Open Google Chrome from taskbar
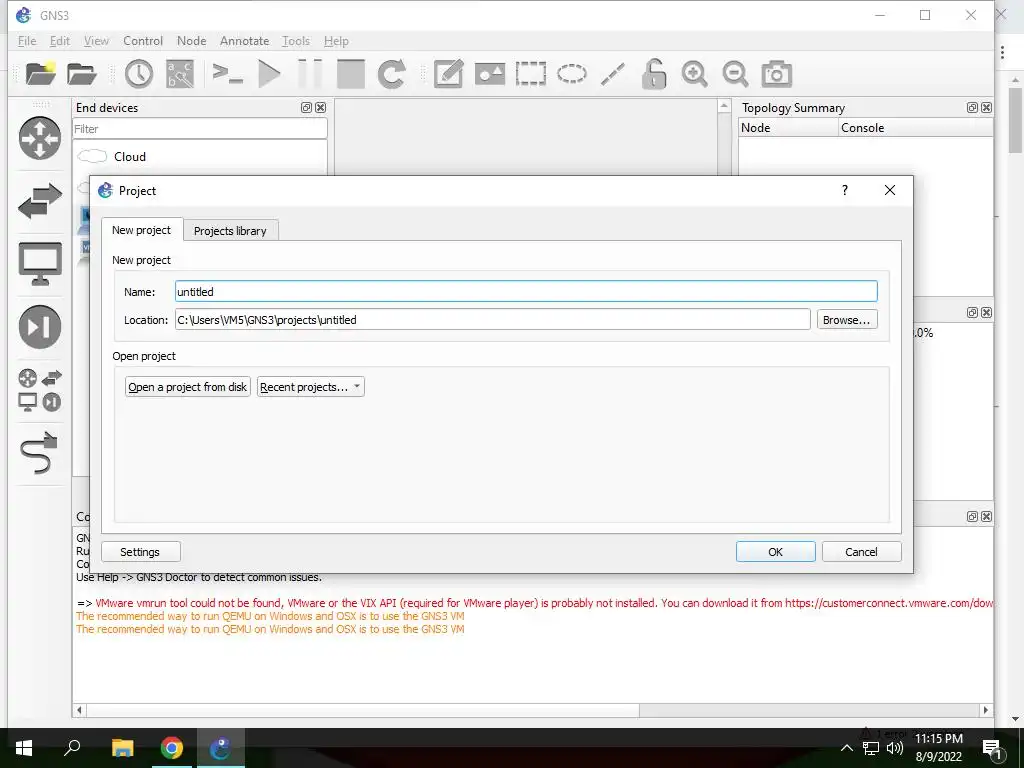Image resolution: width=1024 pixels, height=768 pixels. point(172,748)
